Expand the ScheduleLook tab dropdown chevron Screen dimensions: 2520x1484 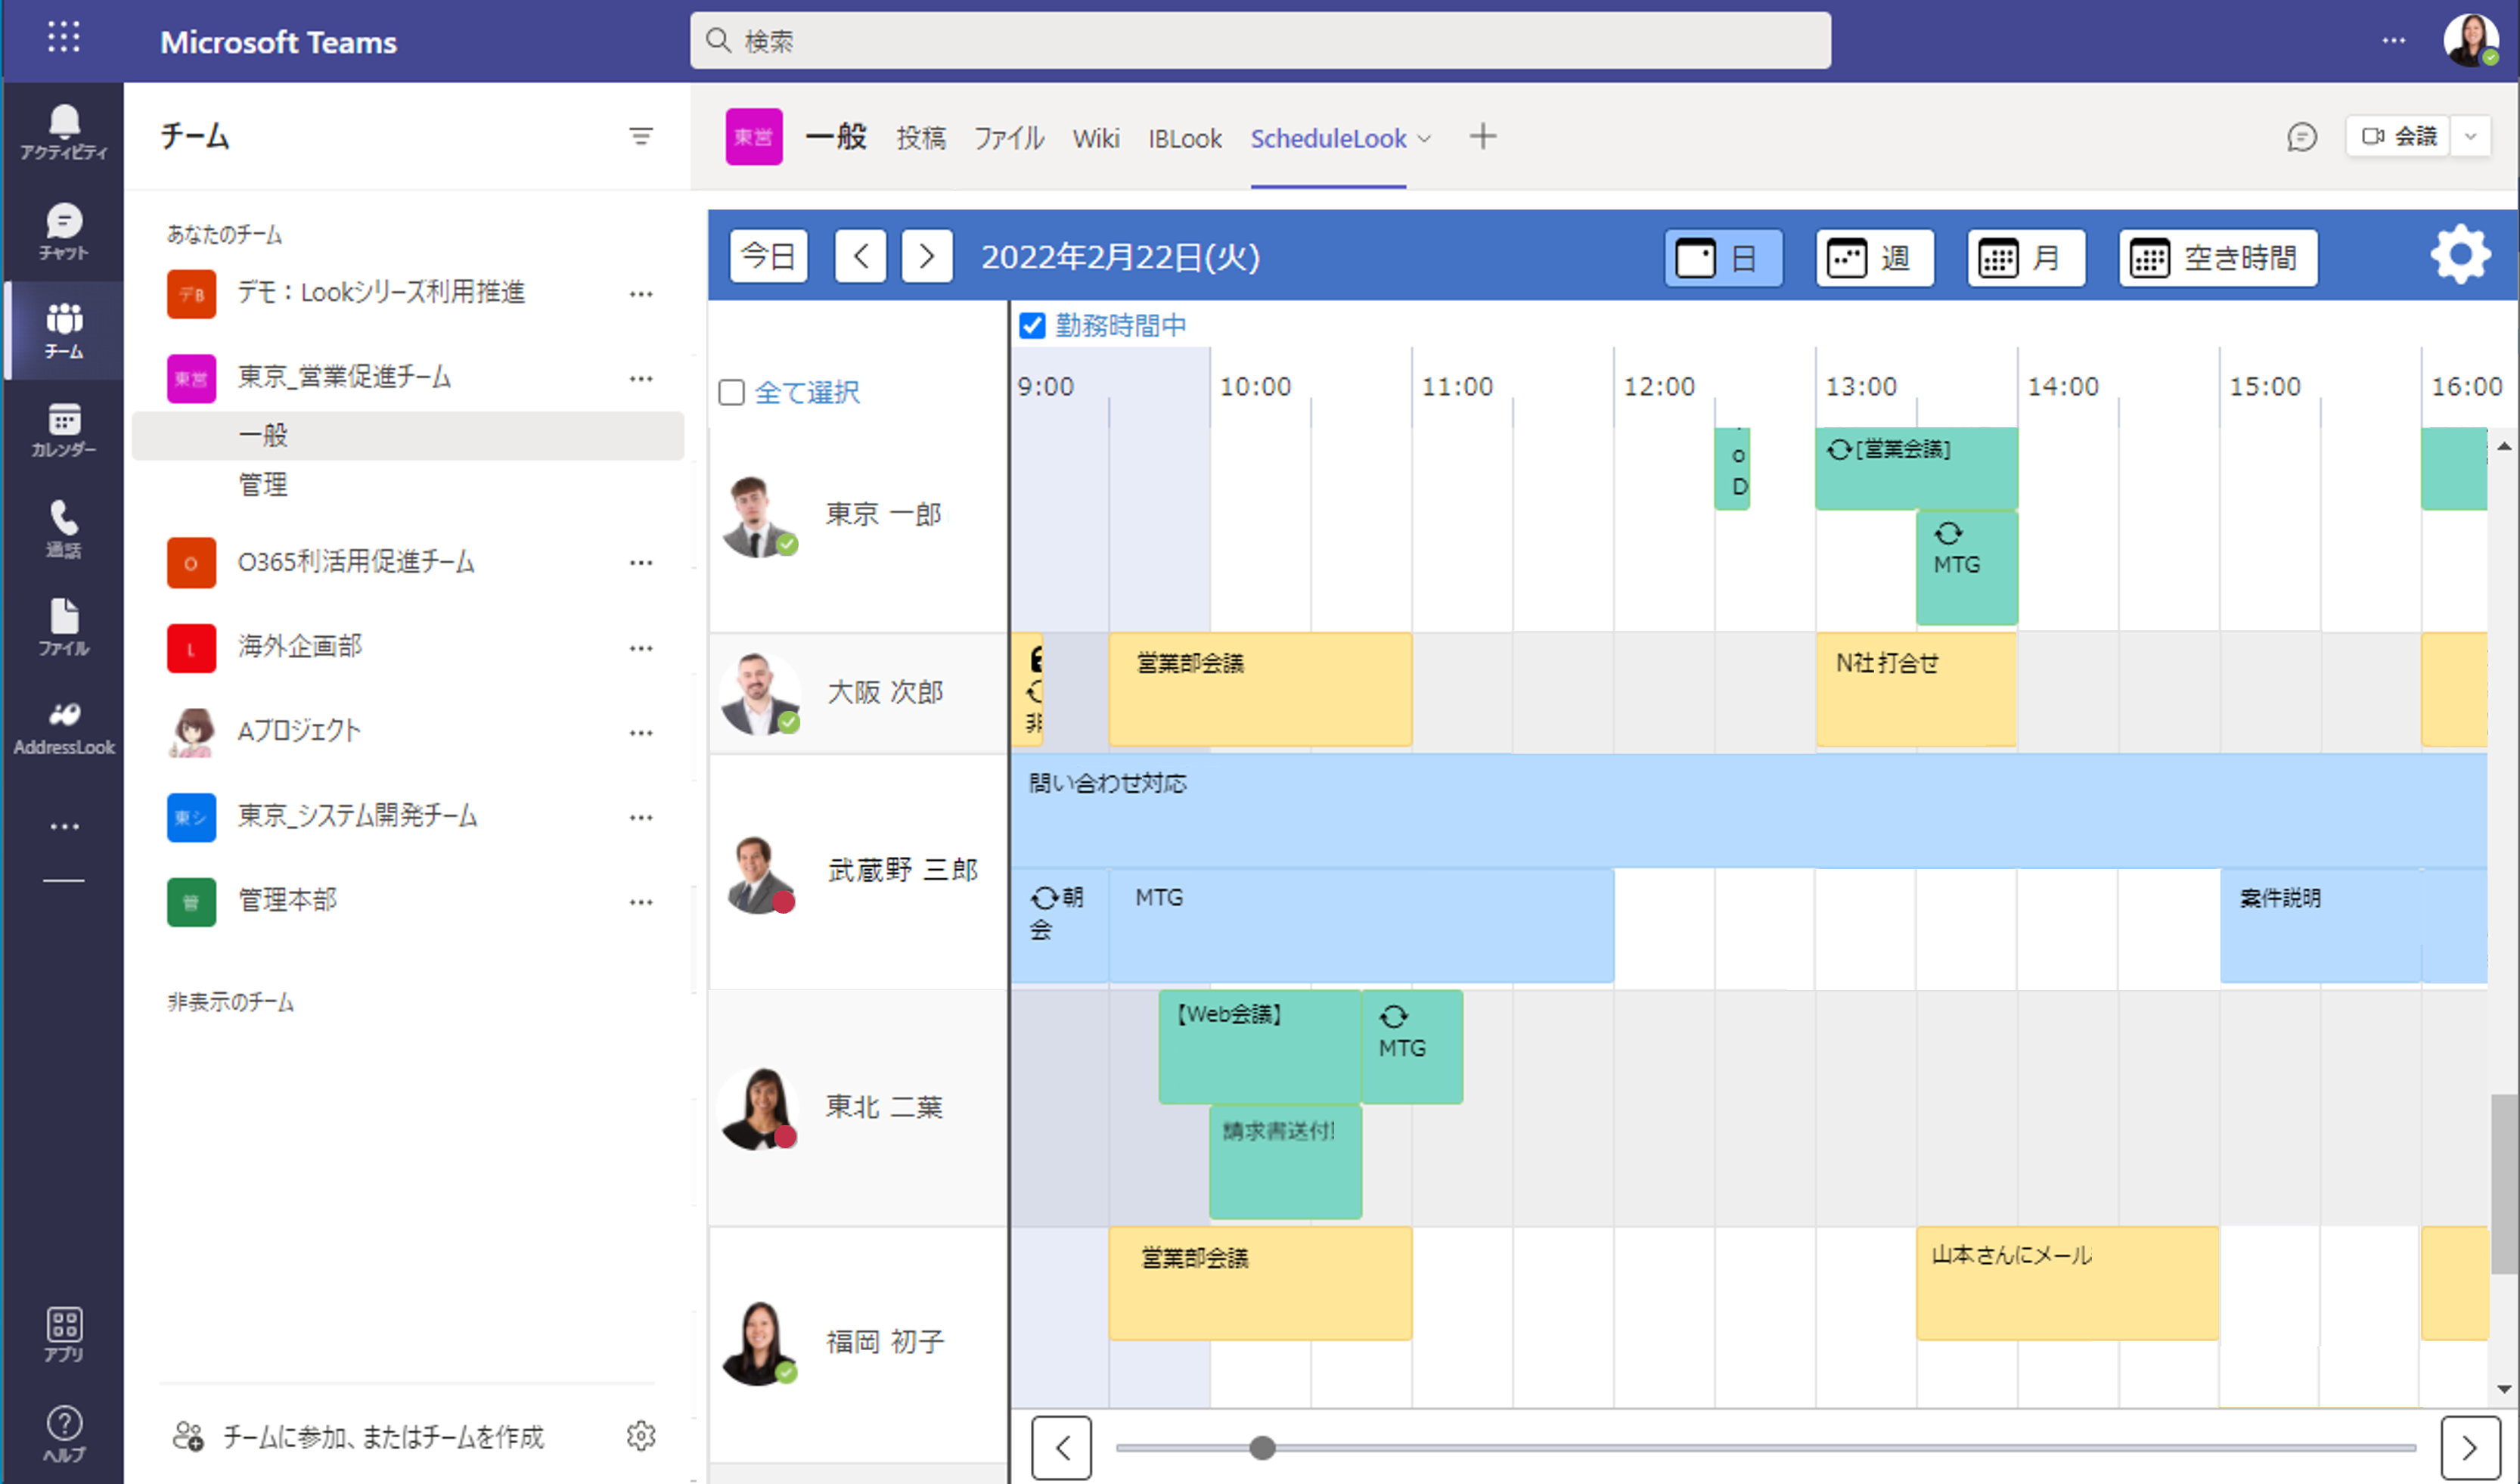1425,139
